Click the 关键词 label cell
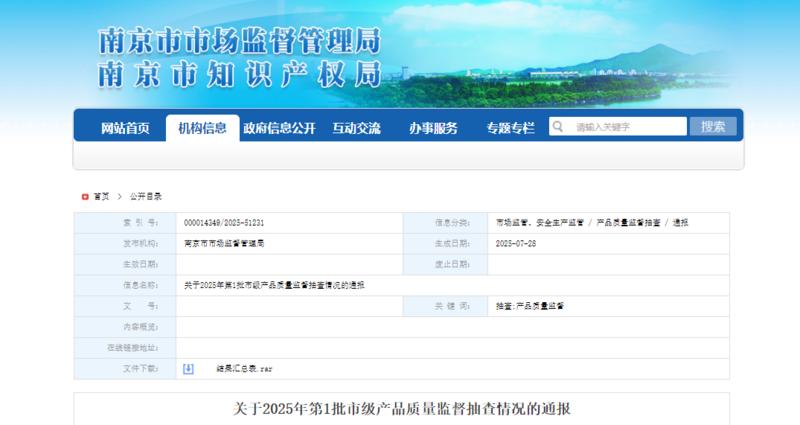The height and width of the screenshot is (425, 800). coord(445,306)
